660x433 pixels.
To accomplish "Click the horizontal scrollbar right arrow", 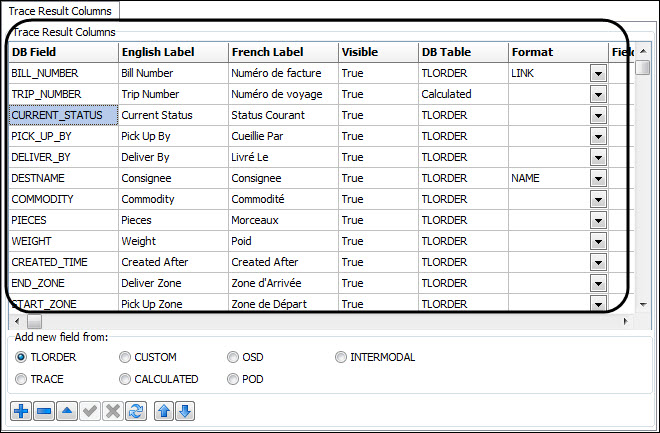I will [627, 321].
